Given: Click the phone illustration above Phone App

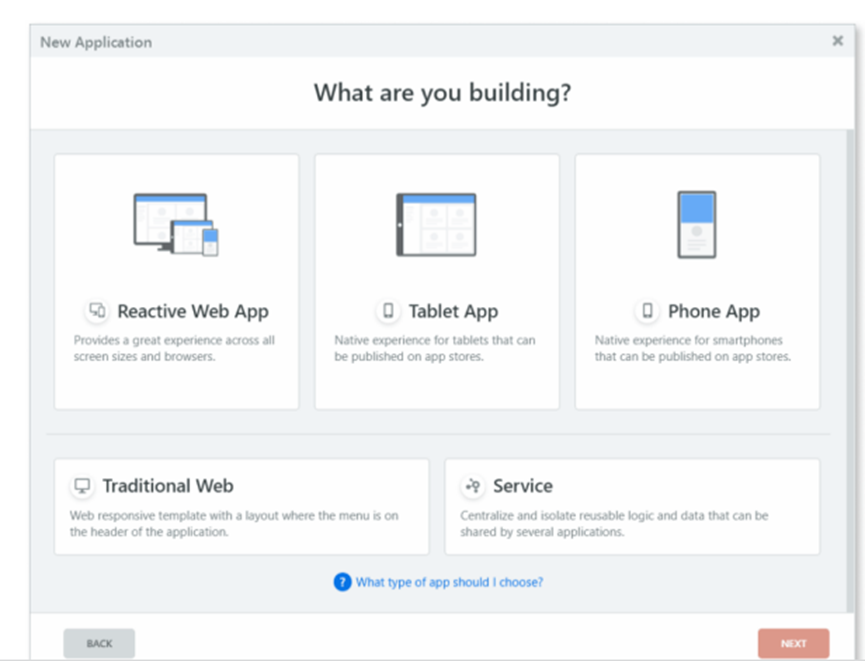Looking at the screenshot, I should [698, 224].
